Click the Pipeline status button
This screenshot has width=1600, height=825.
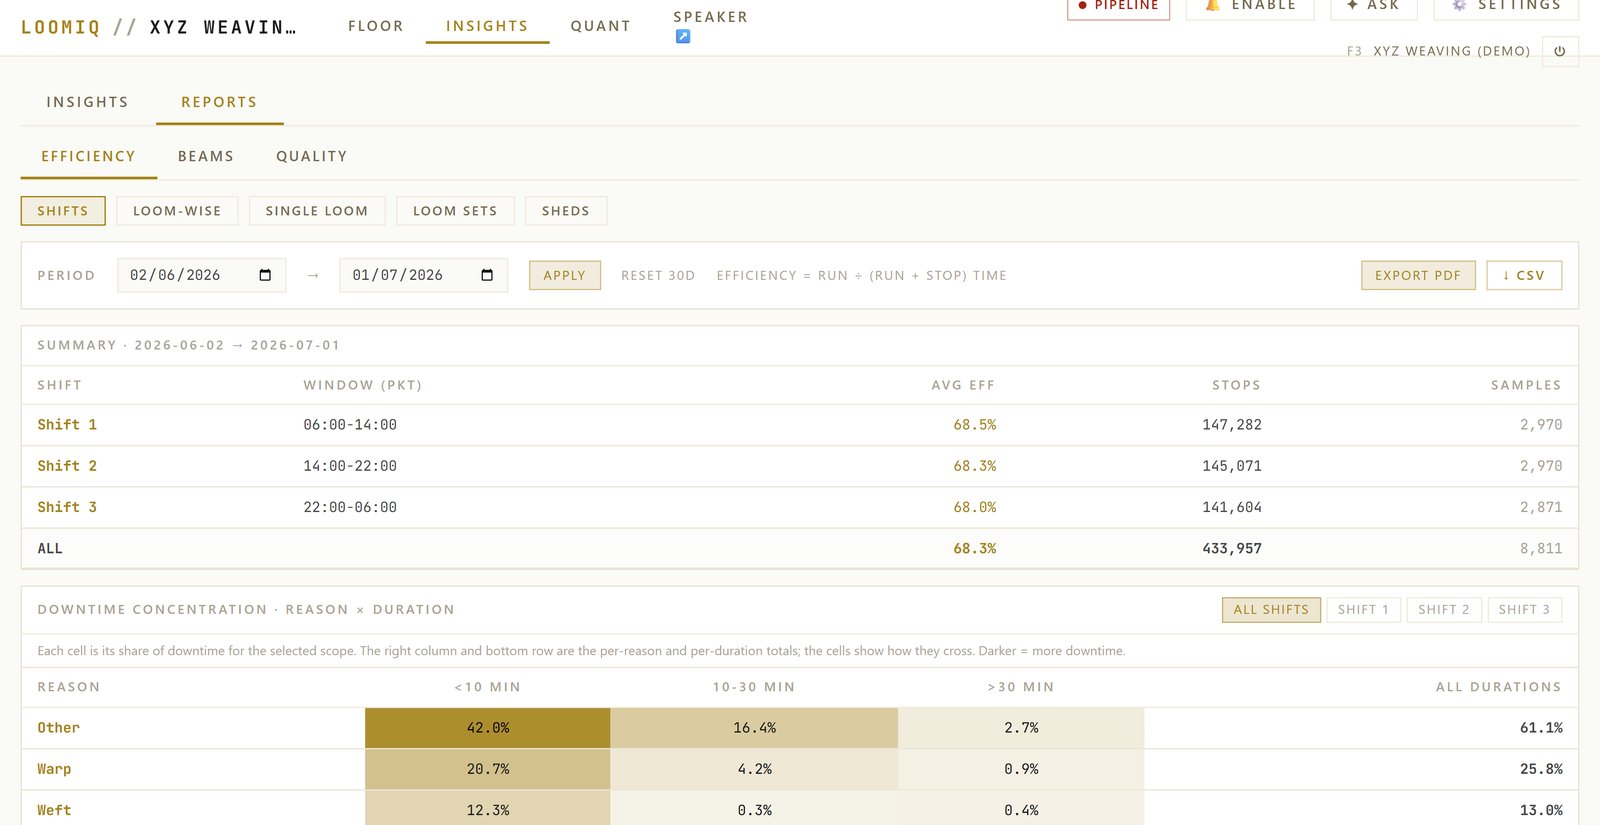point(1118,6)
